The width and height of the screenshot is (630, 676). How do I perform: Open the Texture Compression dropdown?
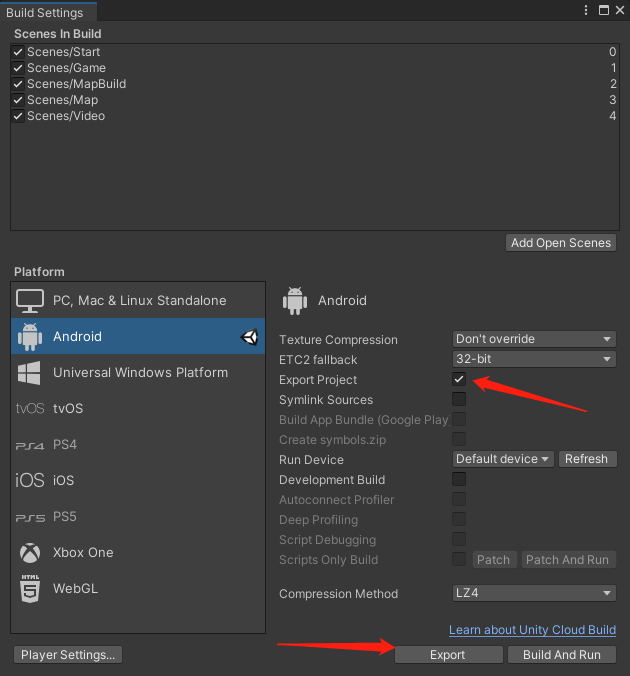click(x=534, y=339)
